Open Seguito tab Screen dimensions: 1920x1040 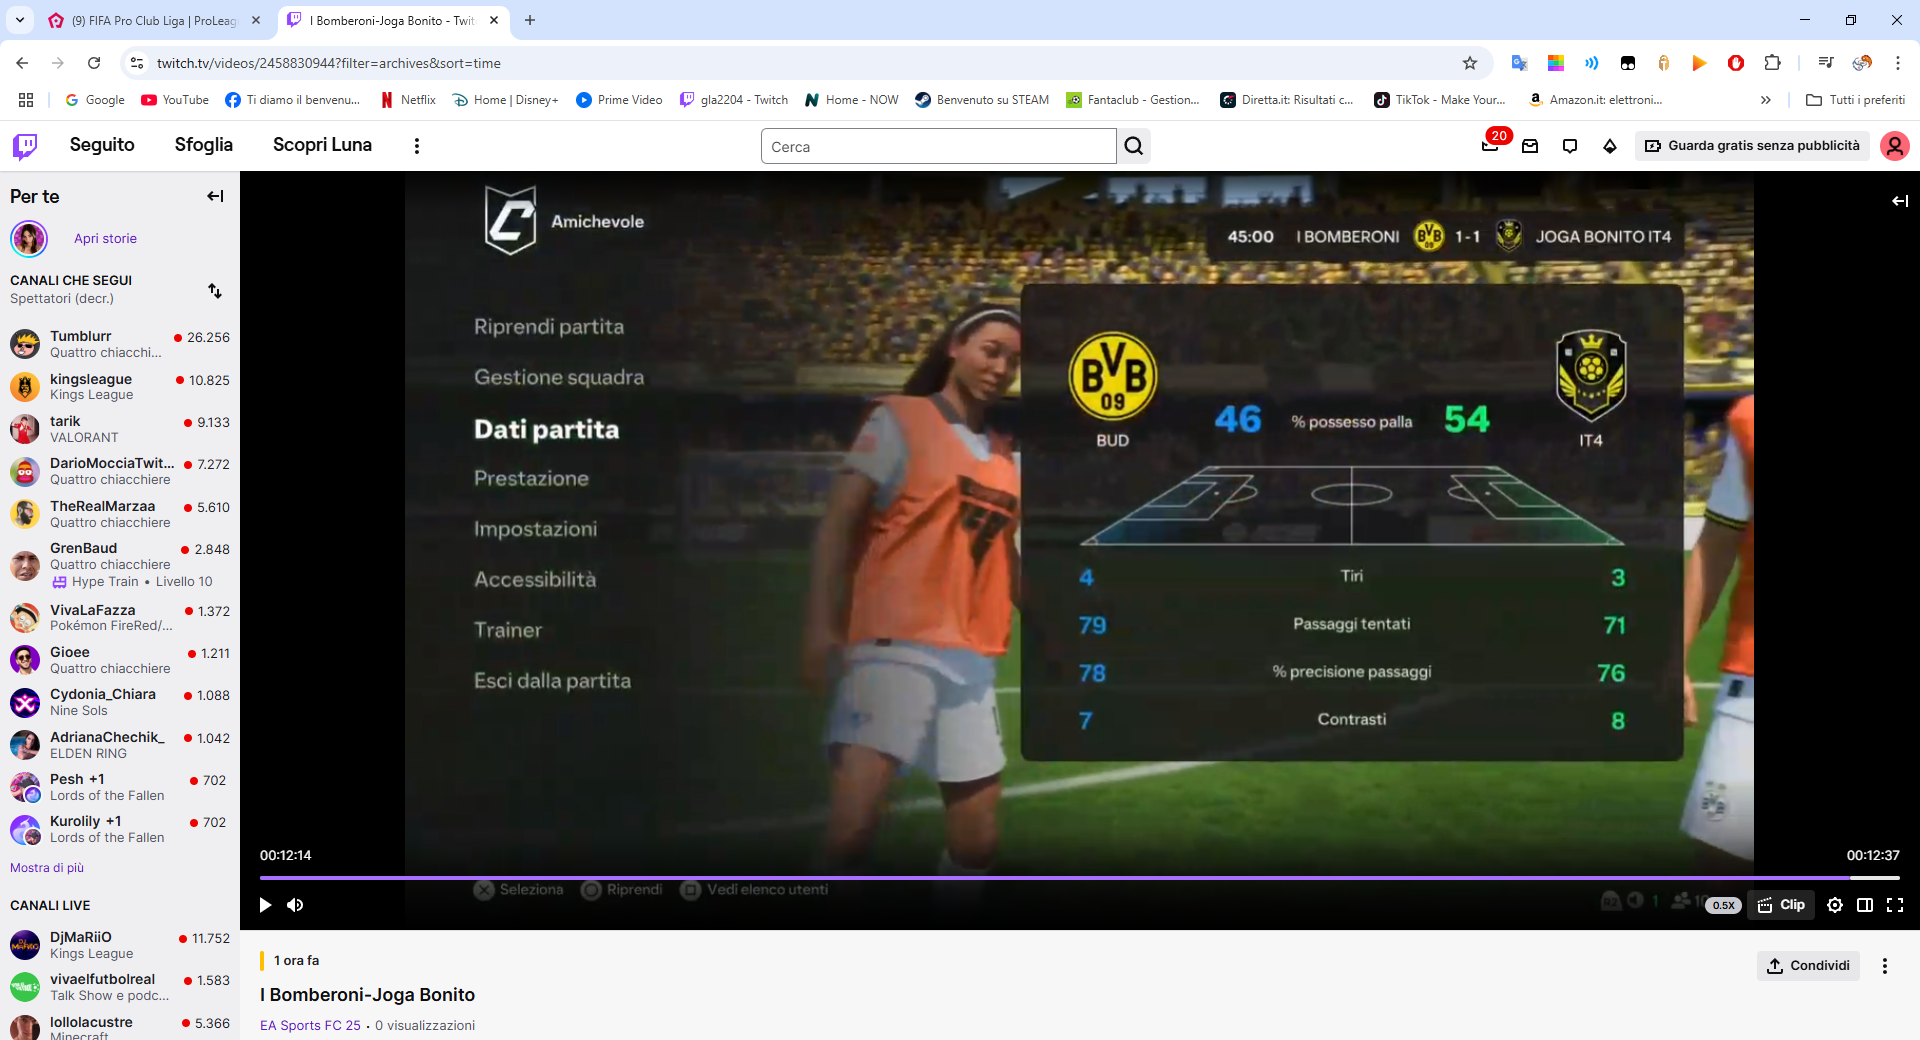tap(102, 145)
